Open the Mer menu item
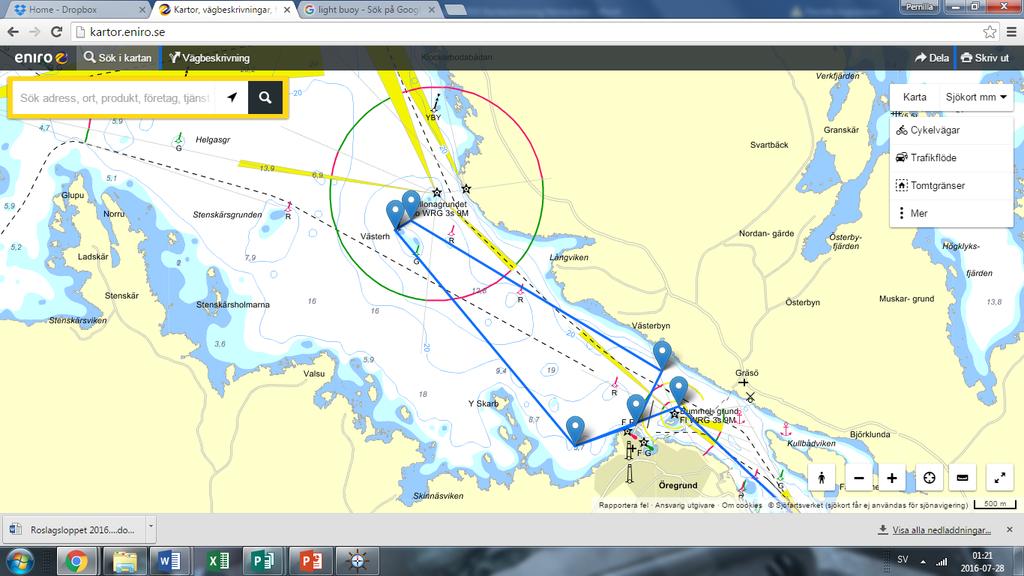This screenshot has height=576, width=1024. 951,213
